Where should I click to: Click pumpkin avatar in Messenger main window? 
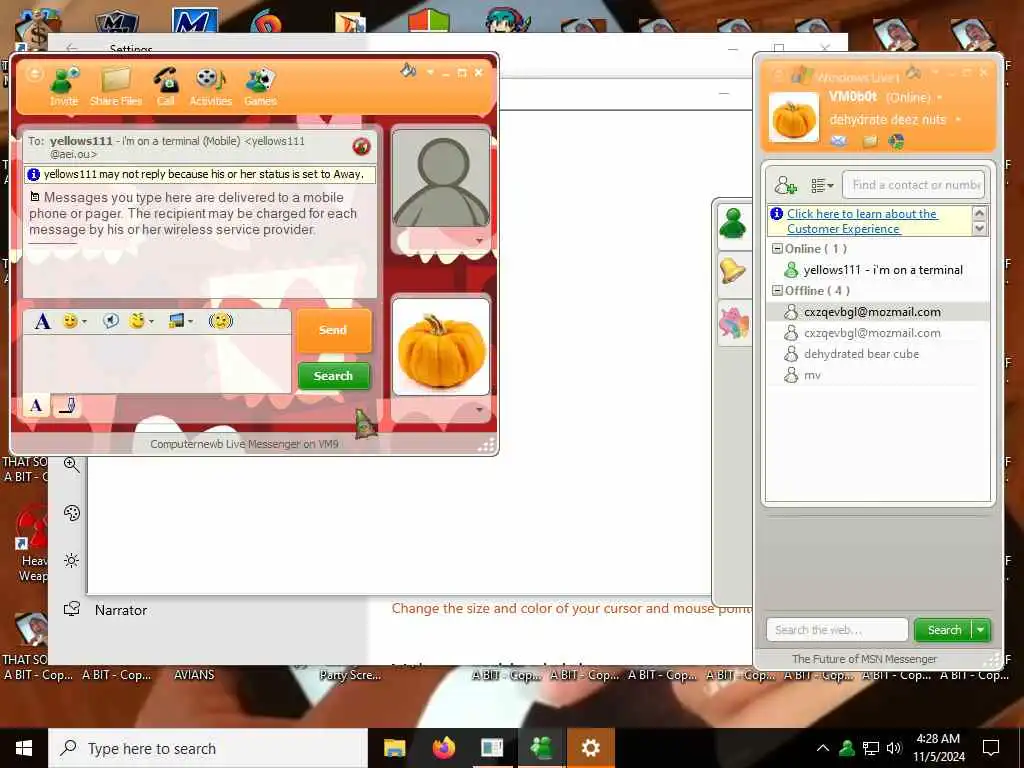(793, 118)
